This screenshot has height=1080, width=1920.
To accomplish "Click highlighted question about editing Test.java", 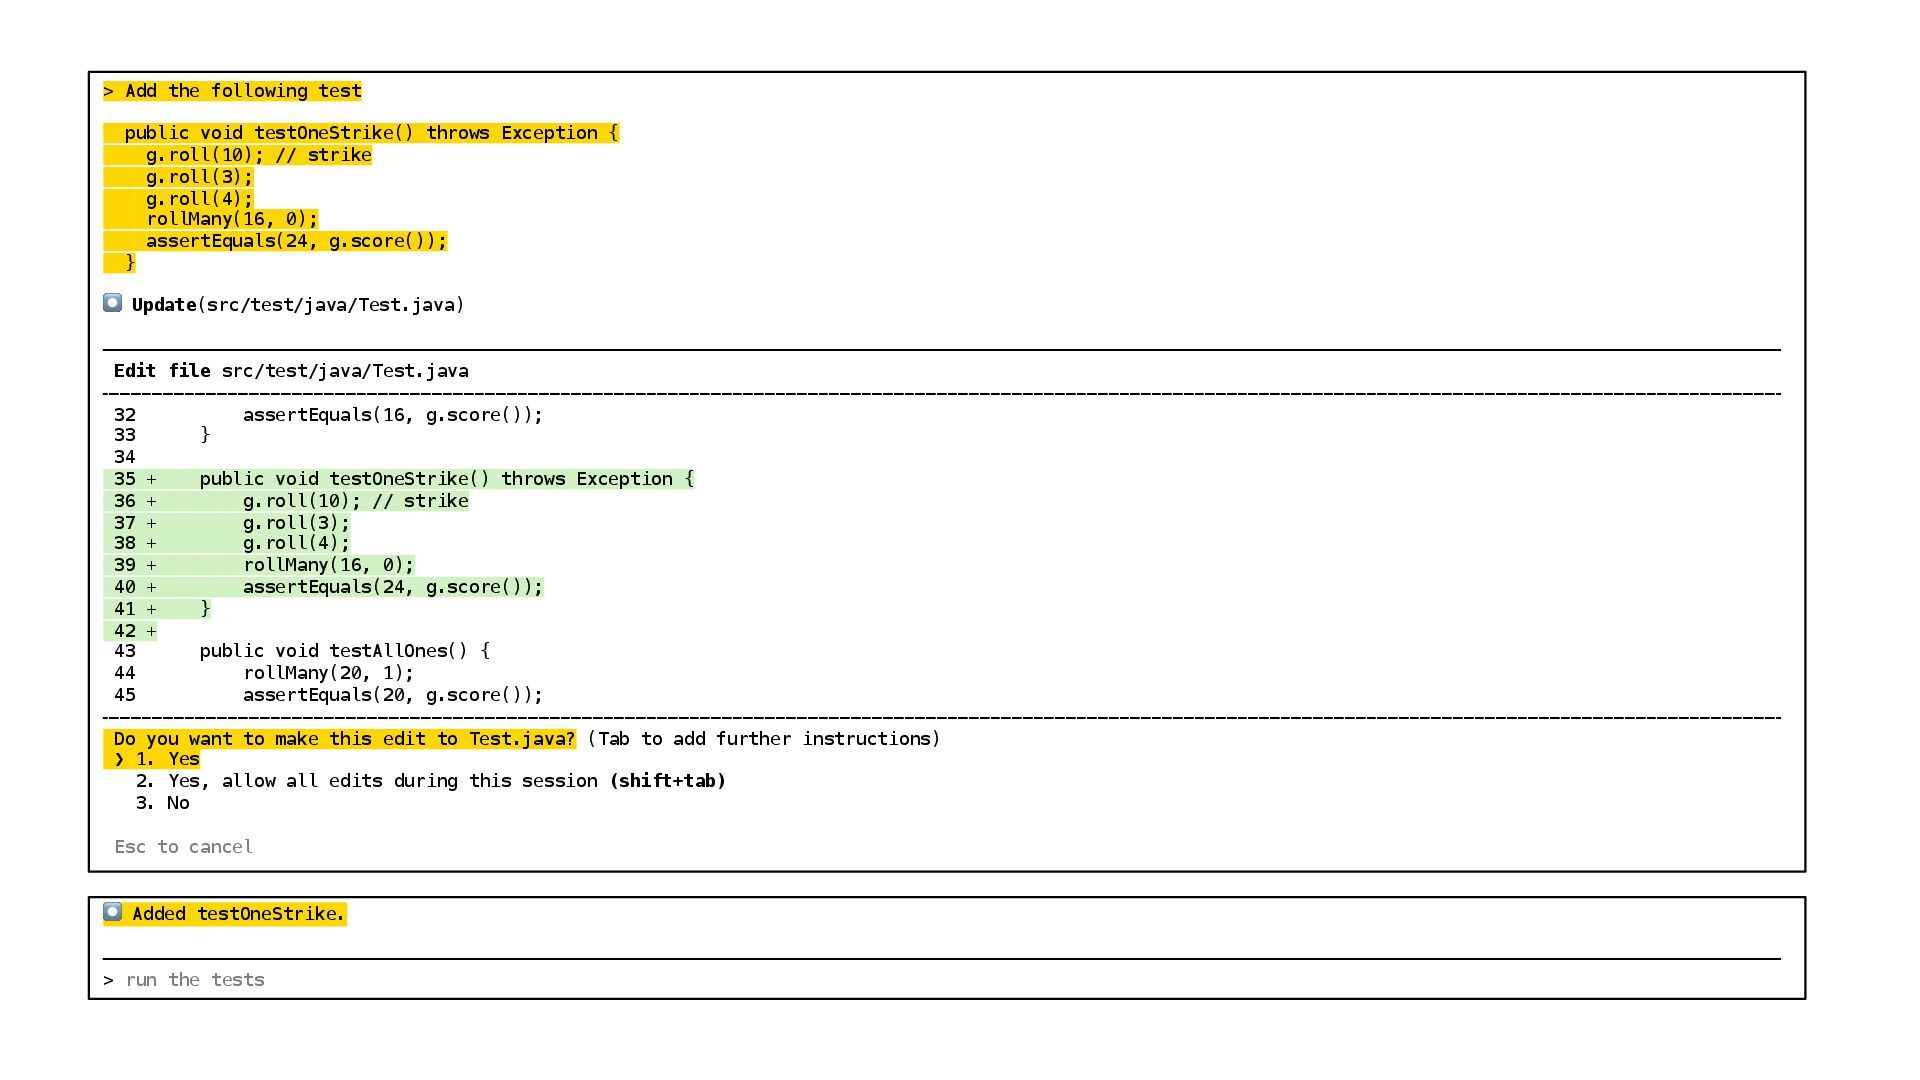I will pos(343,739).
